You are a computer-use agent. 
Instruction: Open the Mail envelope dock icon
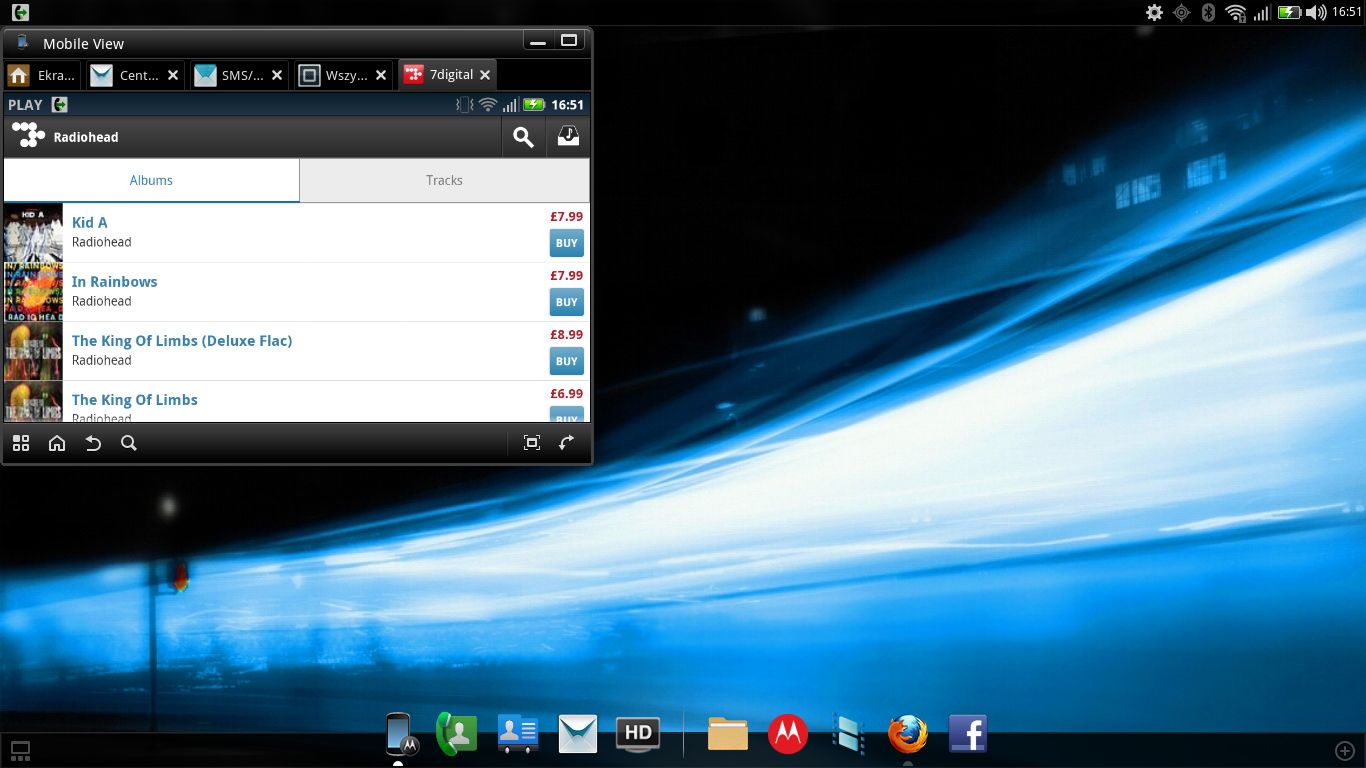578,734
